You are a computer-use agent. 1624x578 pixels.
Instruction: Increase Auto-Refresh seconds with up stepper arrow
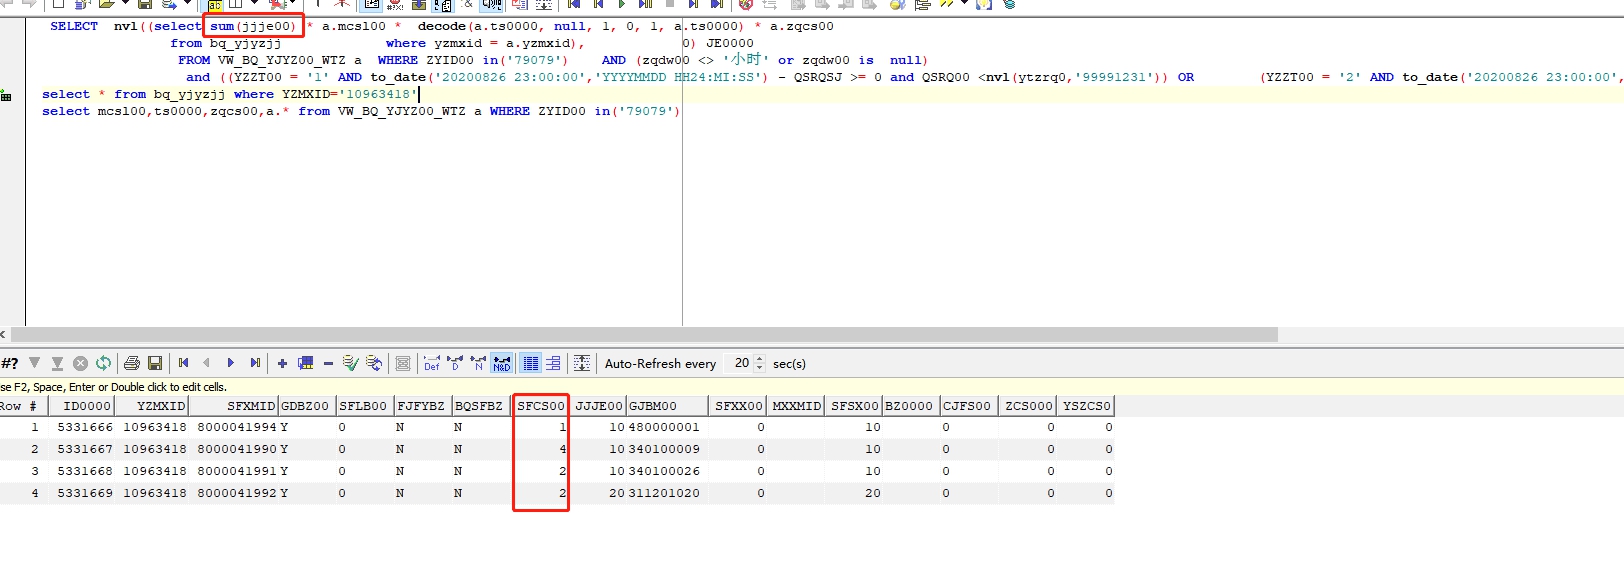pos(760,359)
